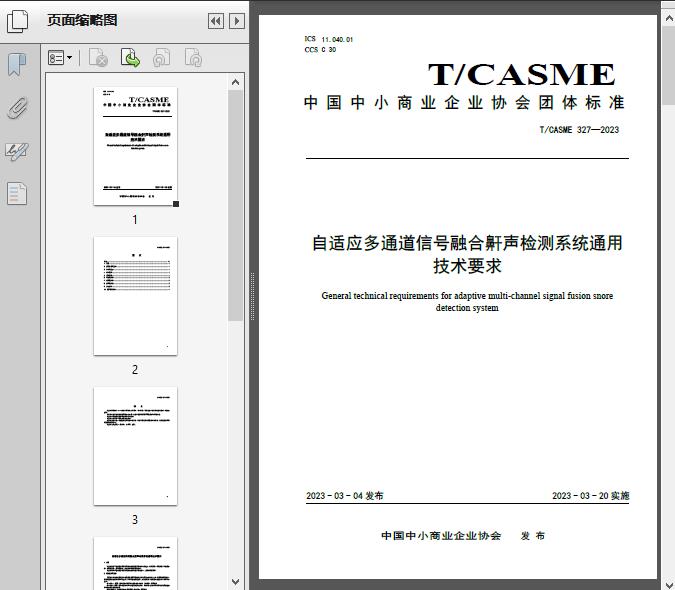This screenshot has width=675, height=590.
Task: Click the delete pages icon
Action: 98,58
